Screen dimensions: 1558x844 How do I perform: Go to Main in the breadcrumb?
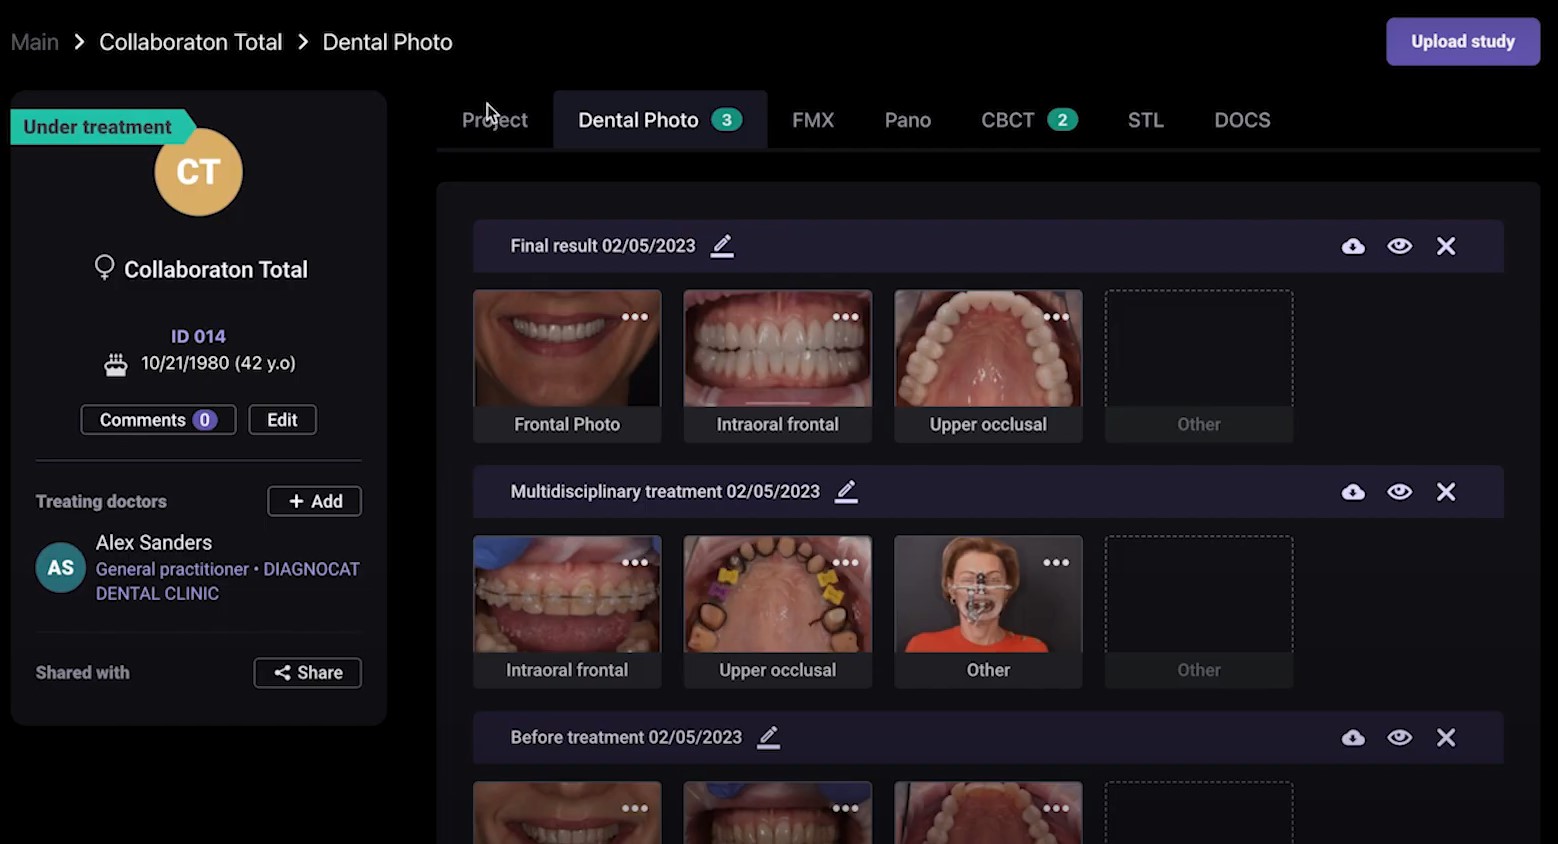(x=35, y=42)
